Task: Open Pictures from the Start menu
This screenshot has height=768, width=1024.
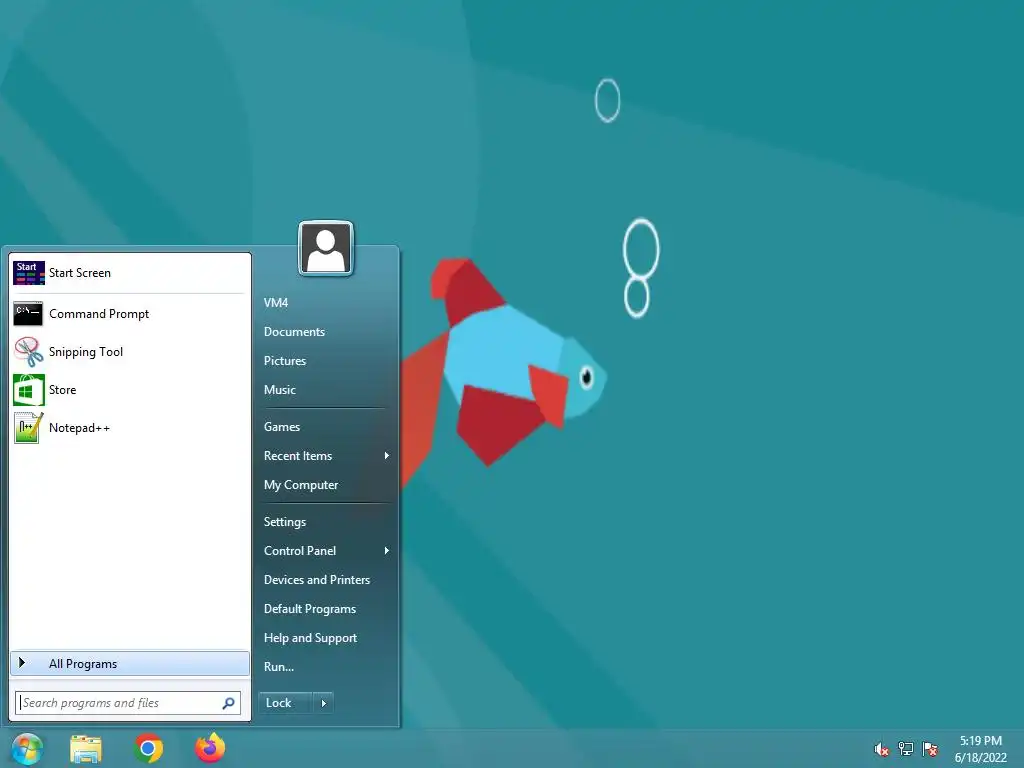Action: click(x=285, y=360)
